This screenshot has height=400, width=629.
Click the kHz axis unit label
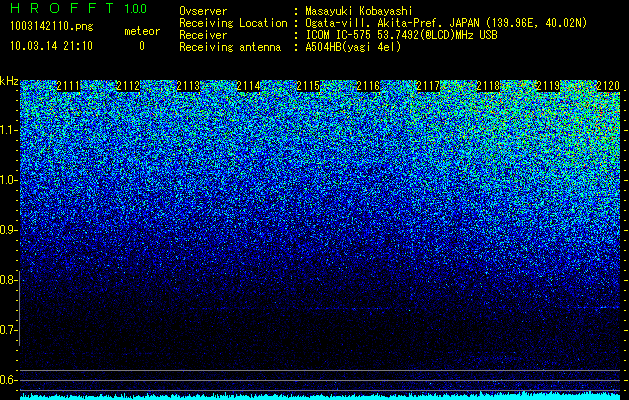click(9, 81)
